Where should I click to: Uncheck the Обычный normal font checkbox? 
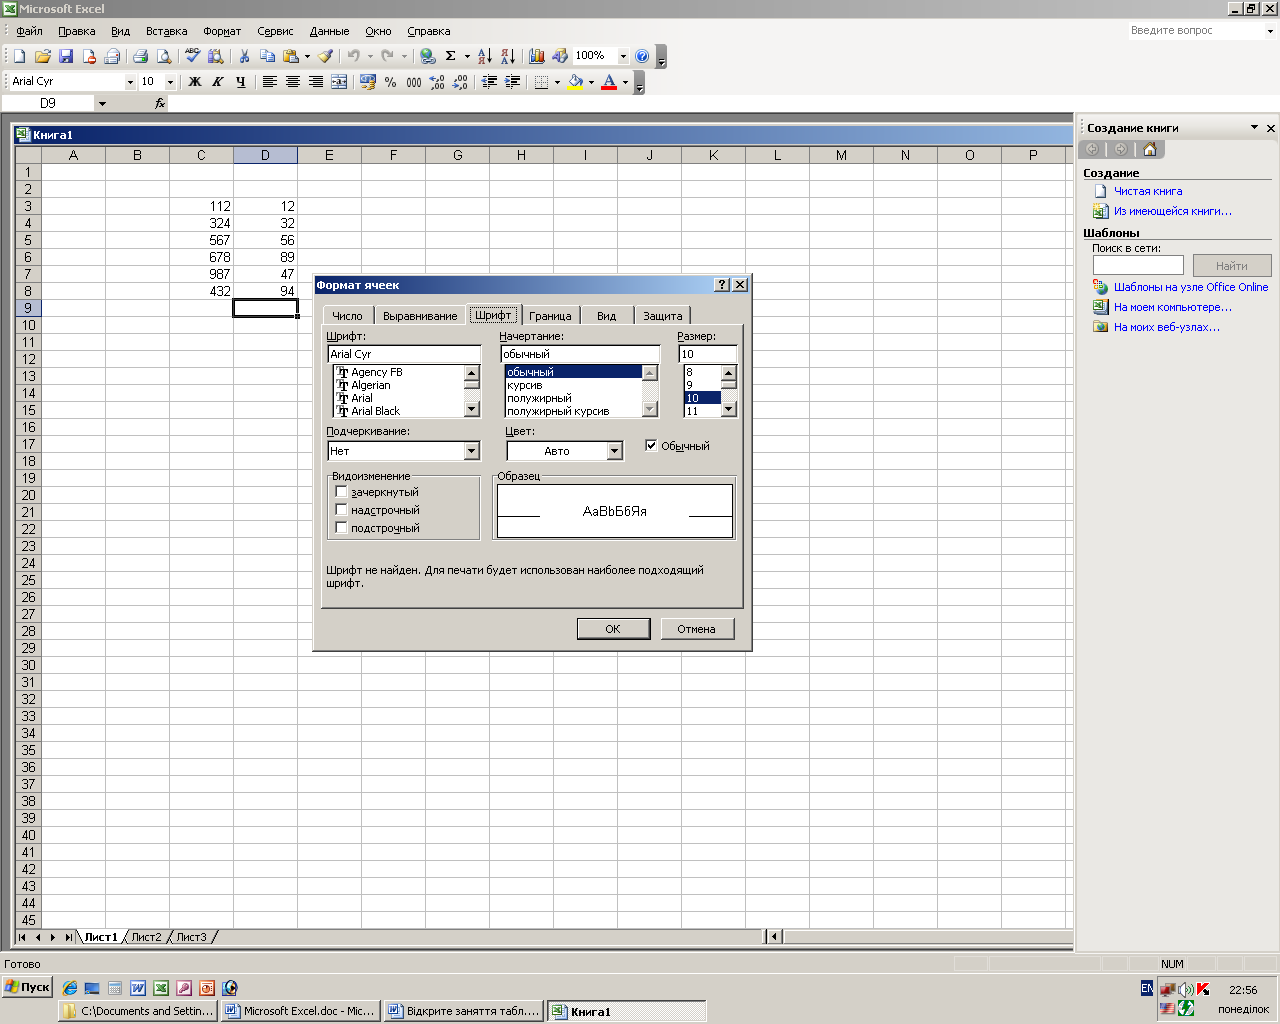pos(651,446)
